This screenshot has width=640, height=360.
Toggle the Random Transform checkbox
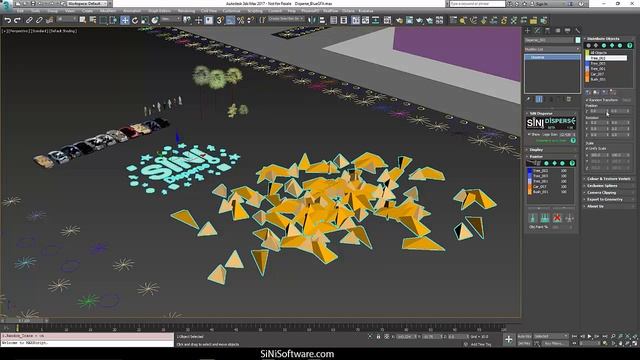[x=587, y=100]
